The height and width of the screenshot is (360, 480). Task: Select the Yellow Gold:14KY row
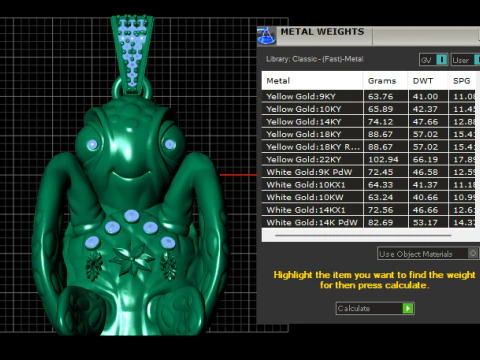[x=368, y=122]
